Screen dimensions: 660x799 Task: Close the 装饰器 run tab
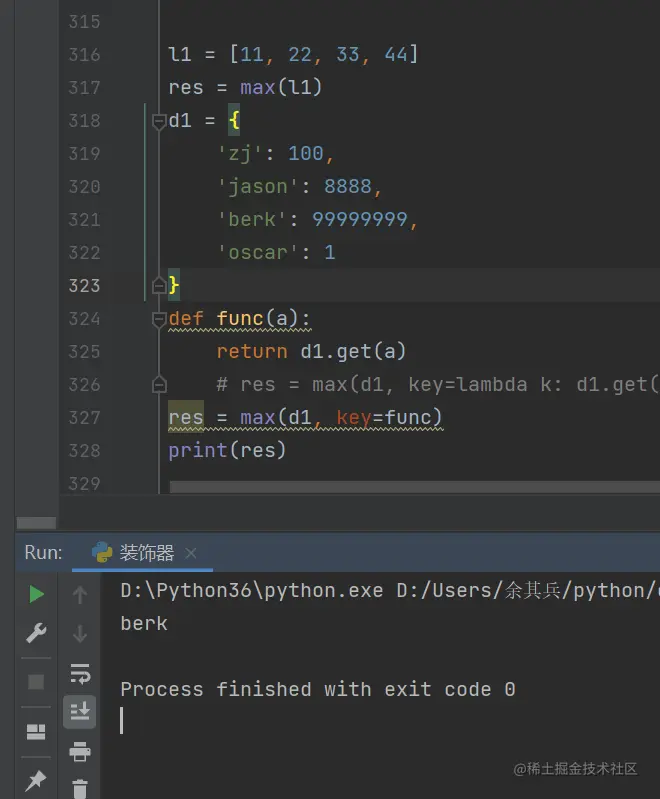point(191,553)
